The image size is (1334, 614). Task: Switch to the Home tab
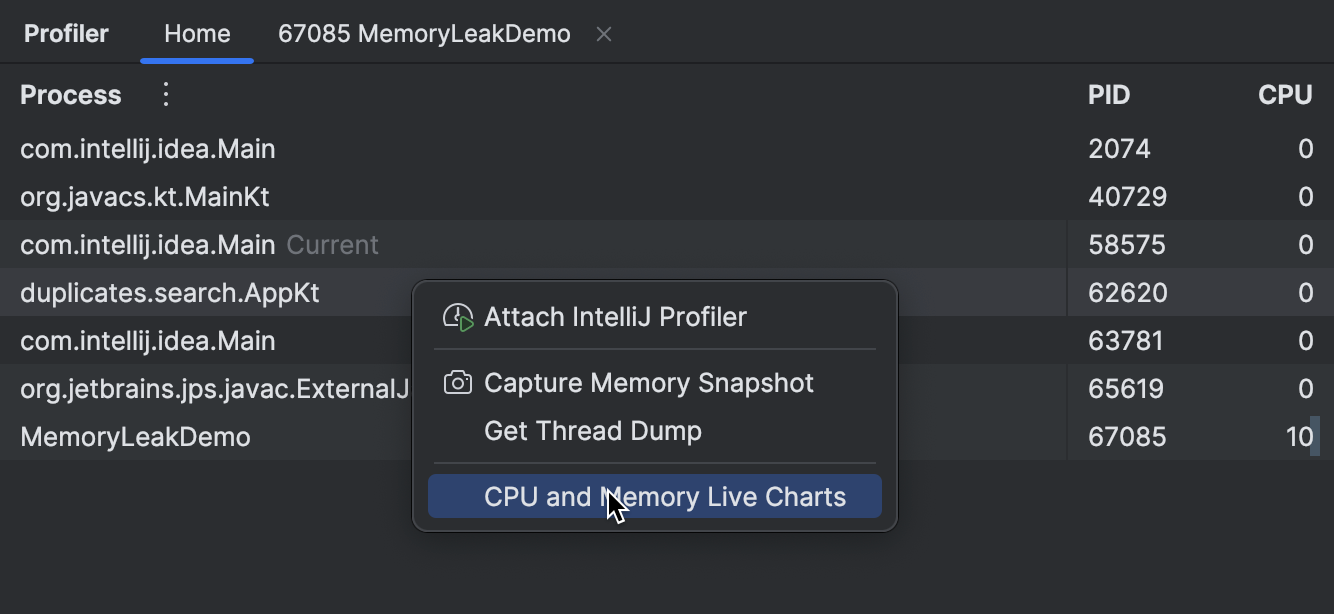point(196,33)
